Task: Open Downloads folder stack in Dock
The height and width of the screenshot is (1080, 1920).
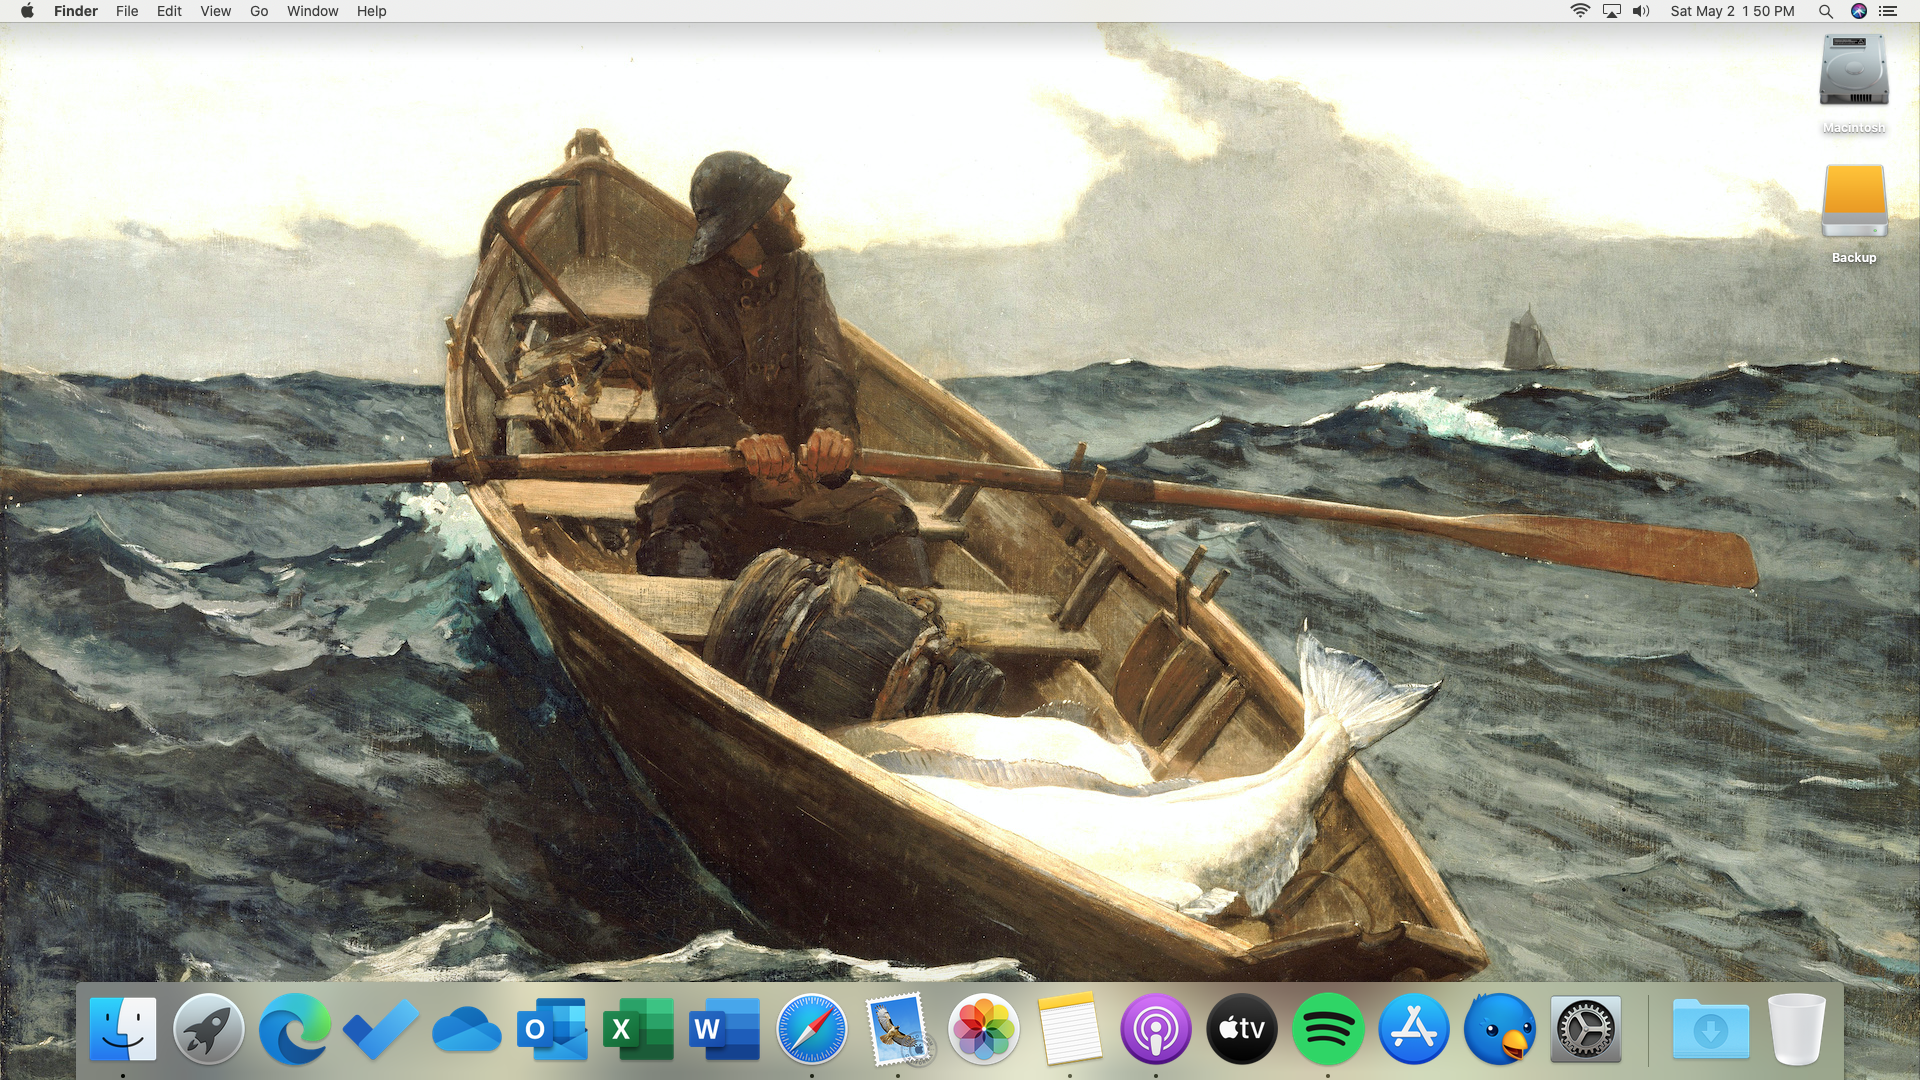Action: click(x=1710, y=1029)
